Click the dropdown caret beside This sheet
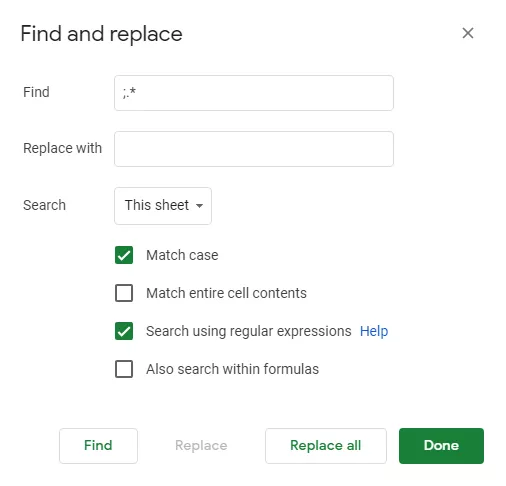Image resolution: width=506 pixels, height=486 pixels. [199, 206]
